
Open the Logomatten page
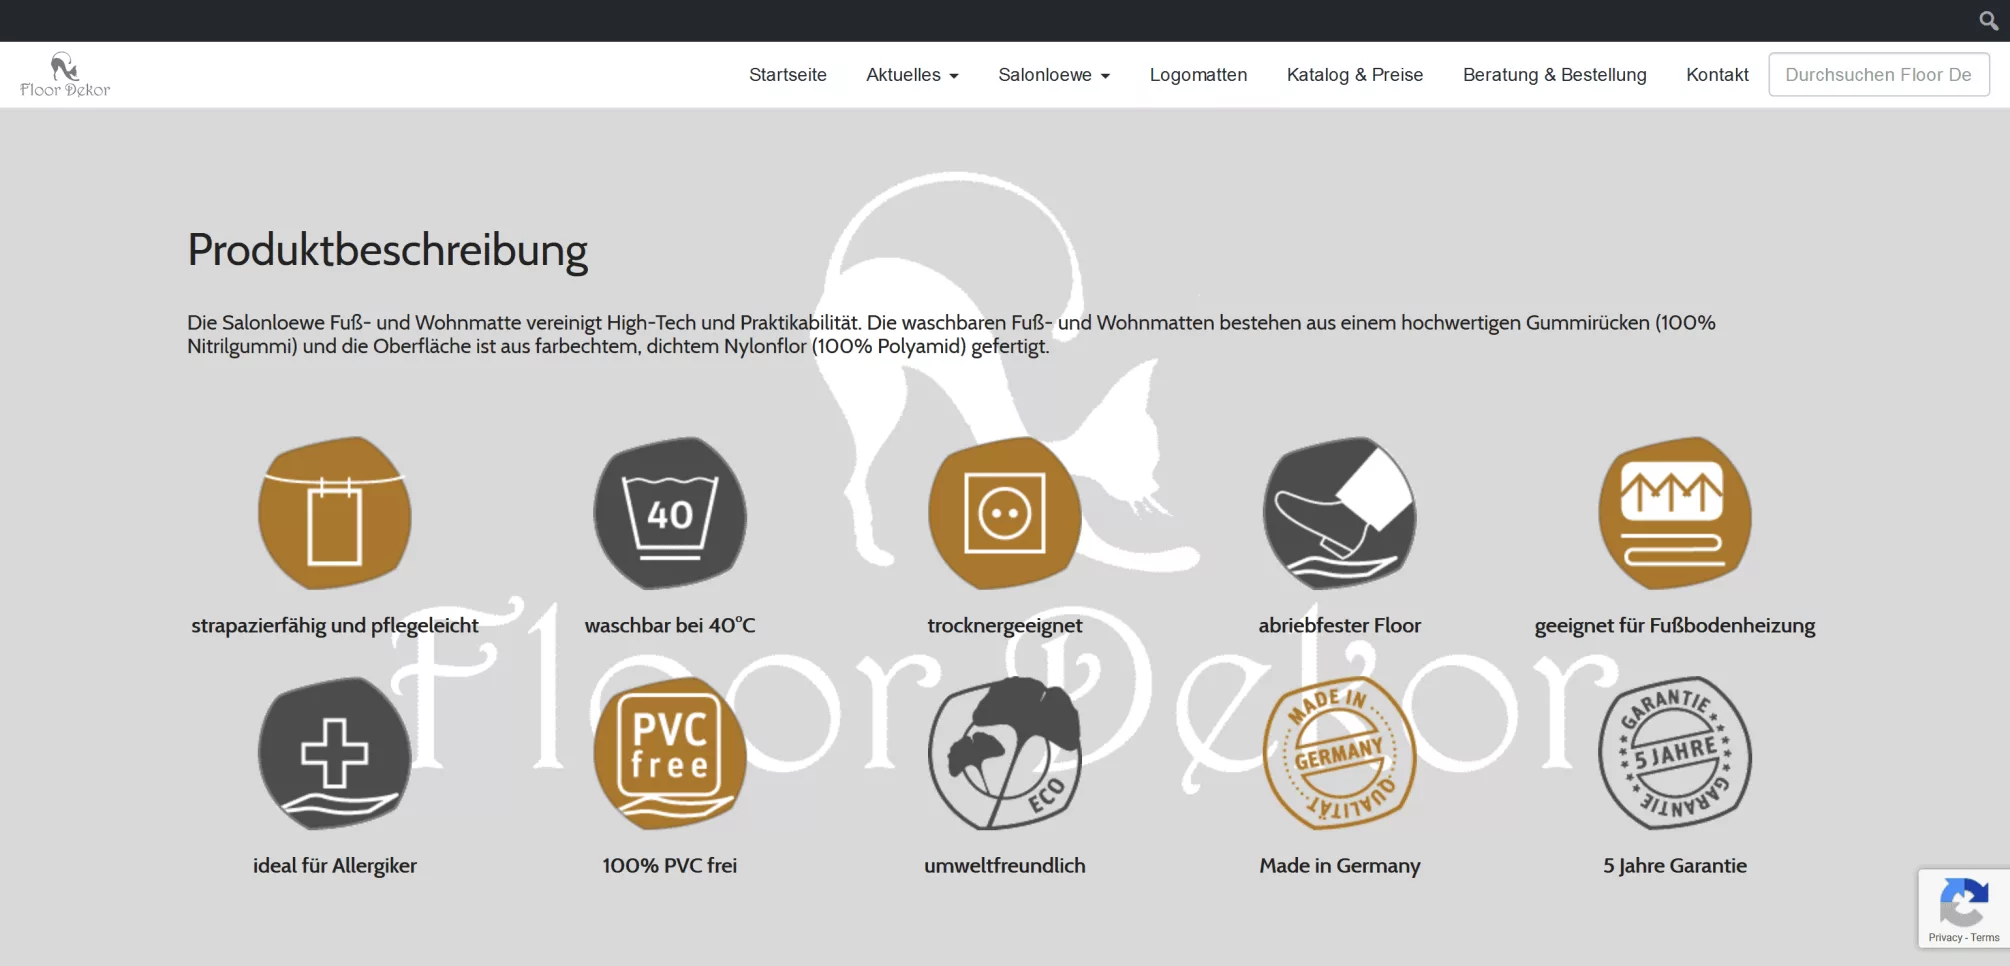point(1198,75)
